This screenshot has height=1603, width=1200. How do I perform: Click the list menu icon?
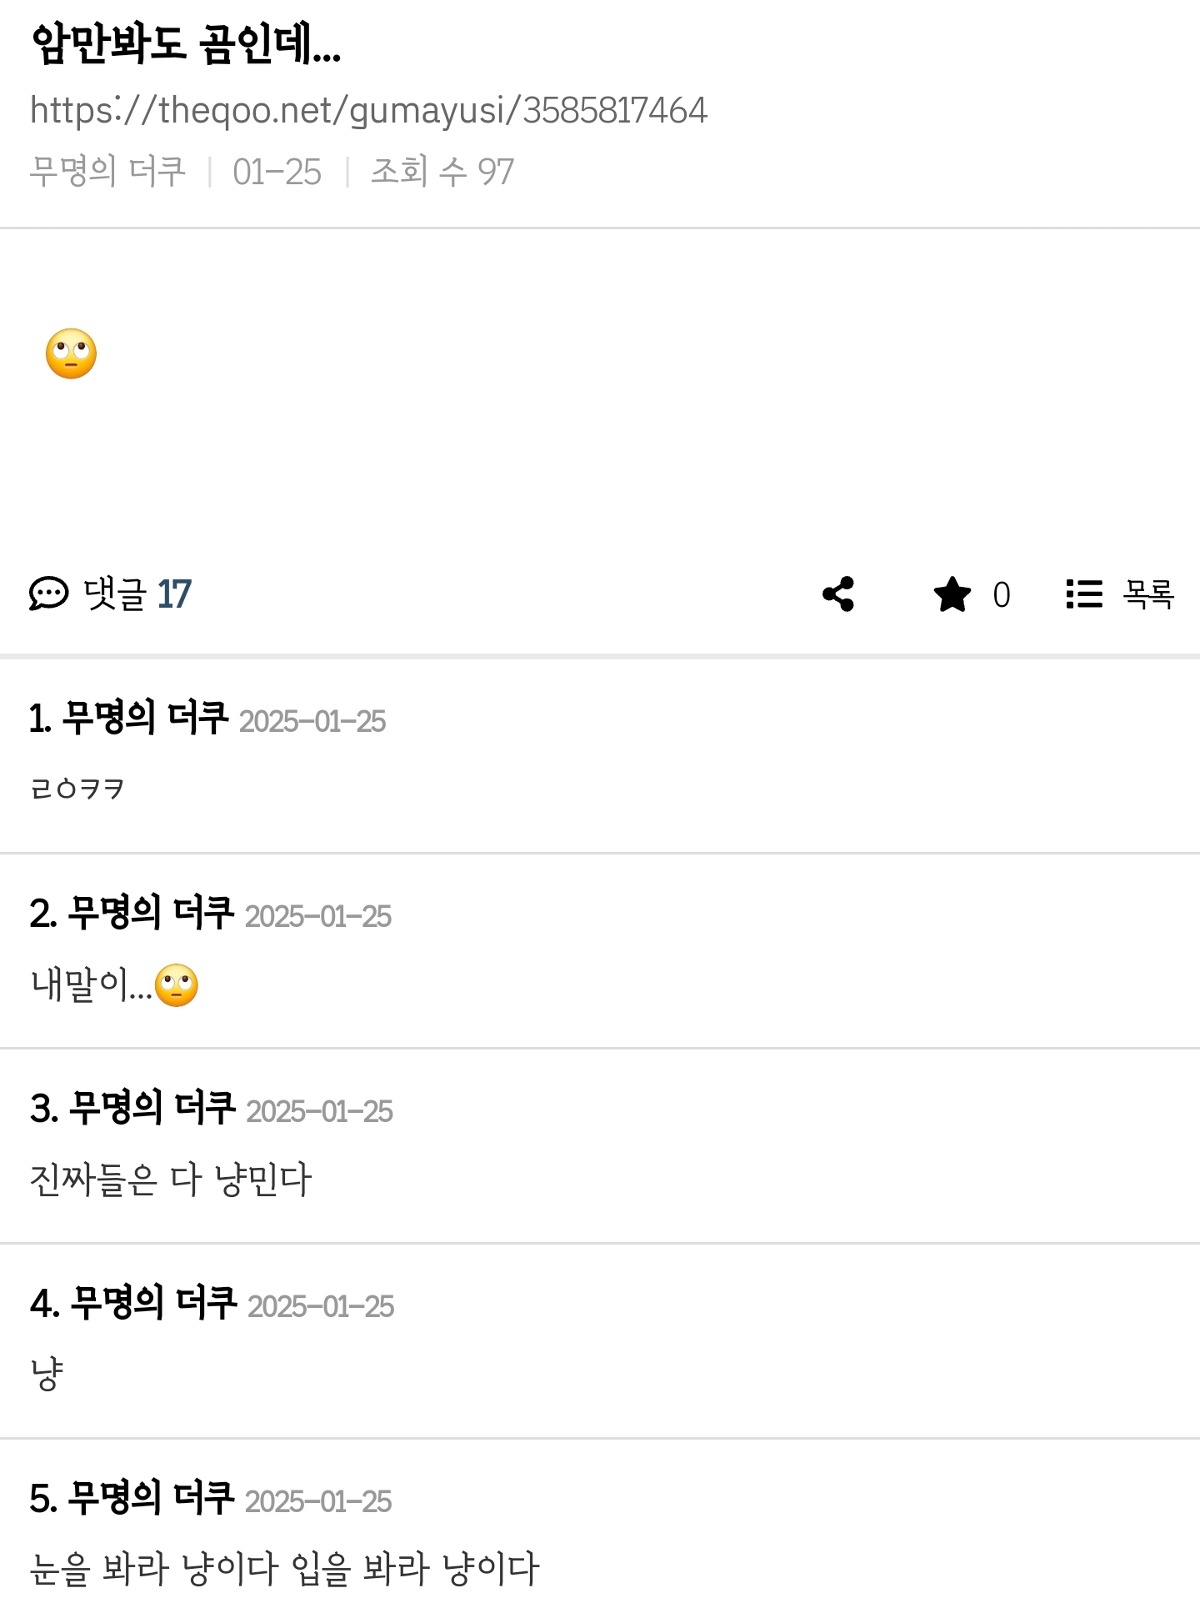coord(1084,594)
